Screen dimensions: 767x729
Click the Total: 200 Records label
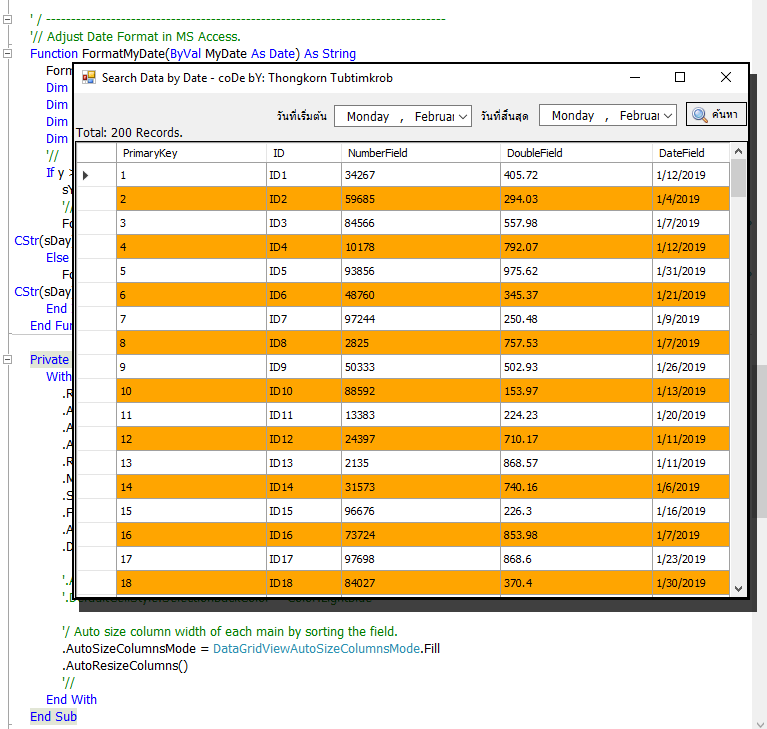[129, 133]
